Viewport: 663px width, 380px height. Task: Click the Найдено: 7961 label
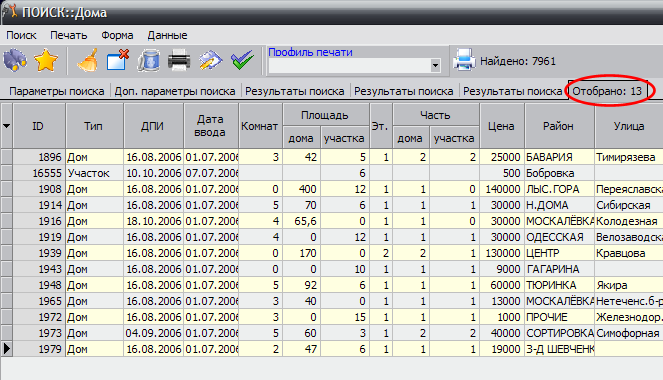point(518,61)
